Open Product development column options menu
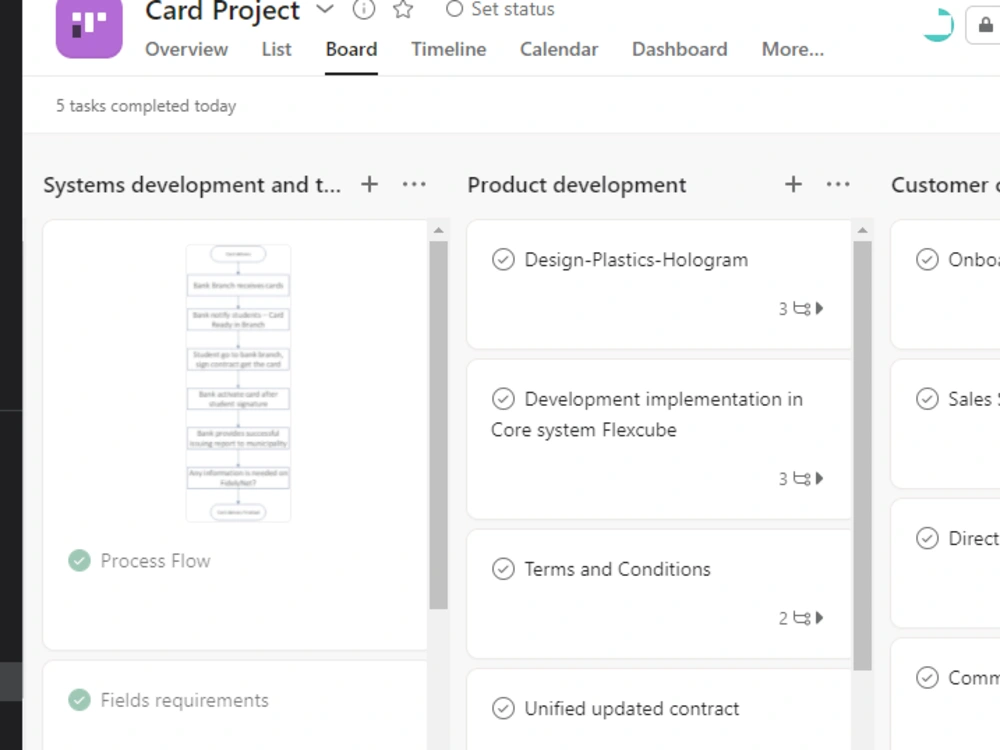Image resolution: width=1000 pixels, height=750 pixels. pyautogui.click(x=838, y=184)
